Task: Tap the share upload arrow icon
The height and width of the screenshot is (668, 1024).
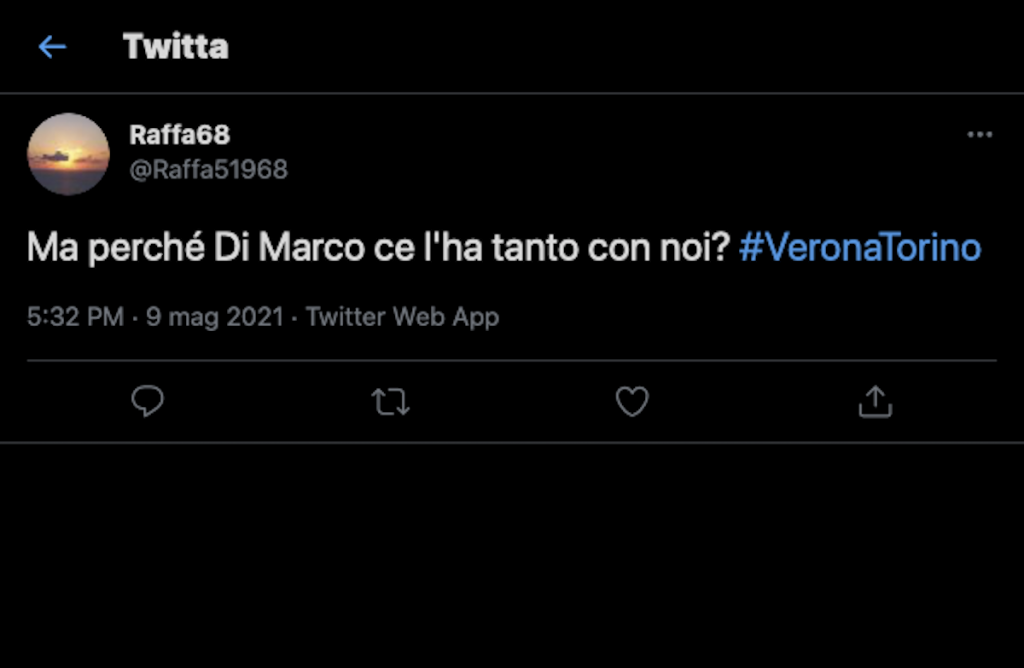Action: (x=875, y=401)
